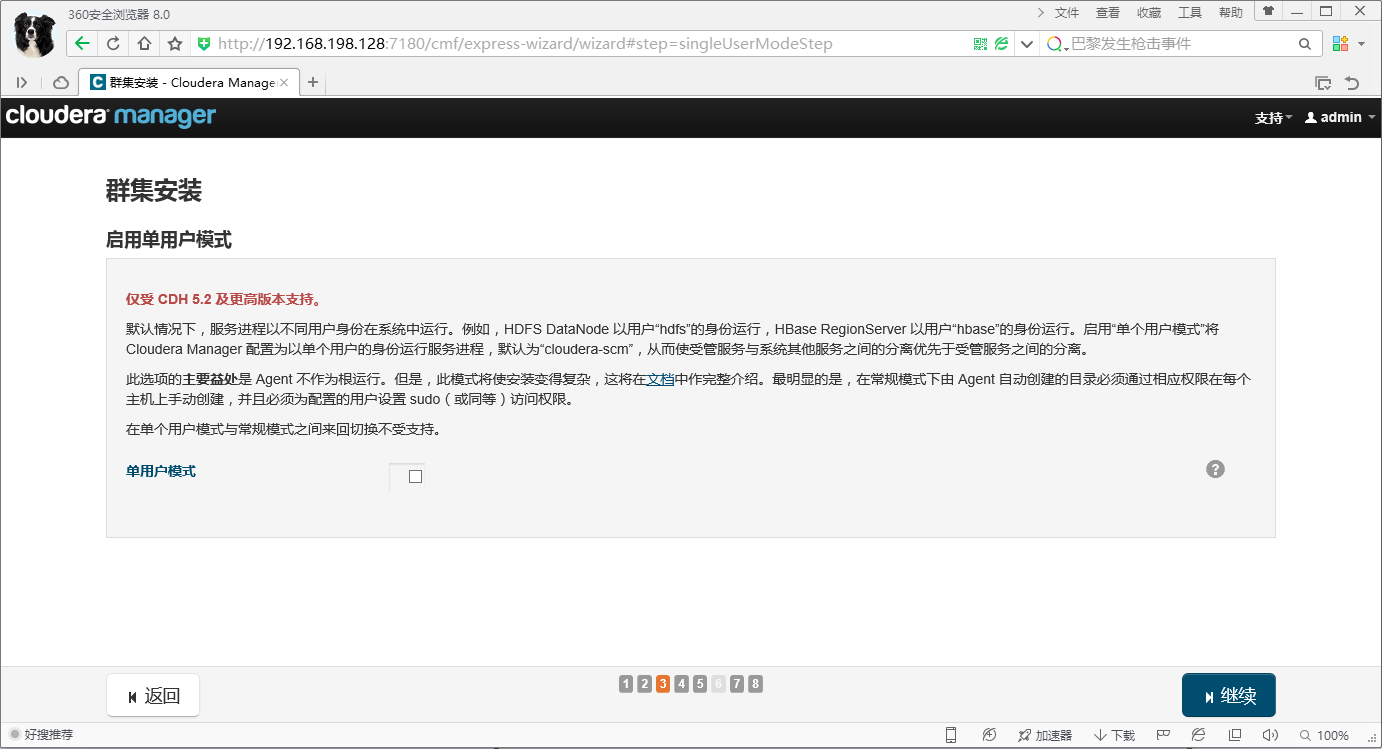Open the QR code icon in address bar

point(980,44)
